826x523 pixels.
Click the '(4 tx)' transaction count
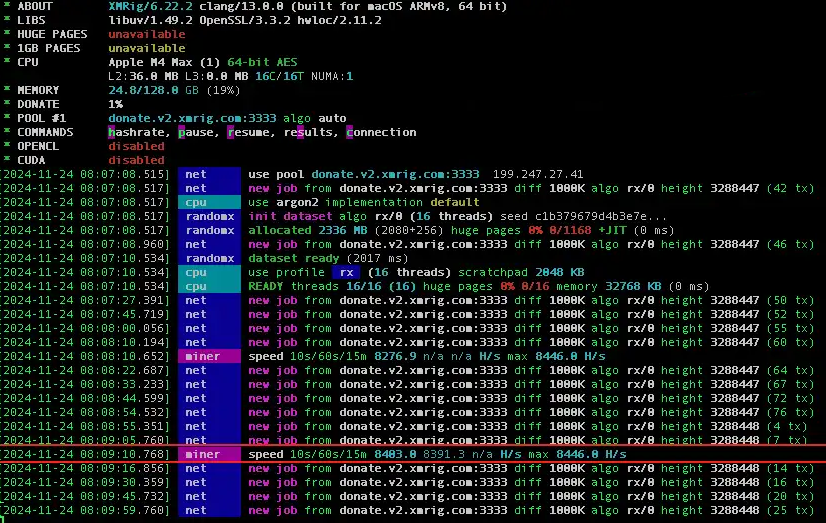[x=786, y=426]
